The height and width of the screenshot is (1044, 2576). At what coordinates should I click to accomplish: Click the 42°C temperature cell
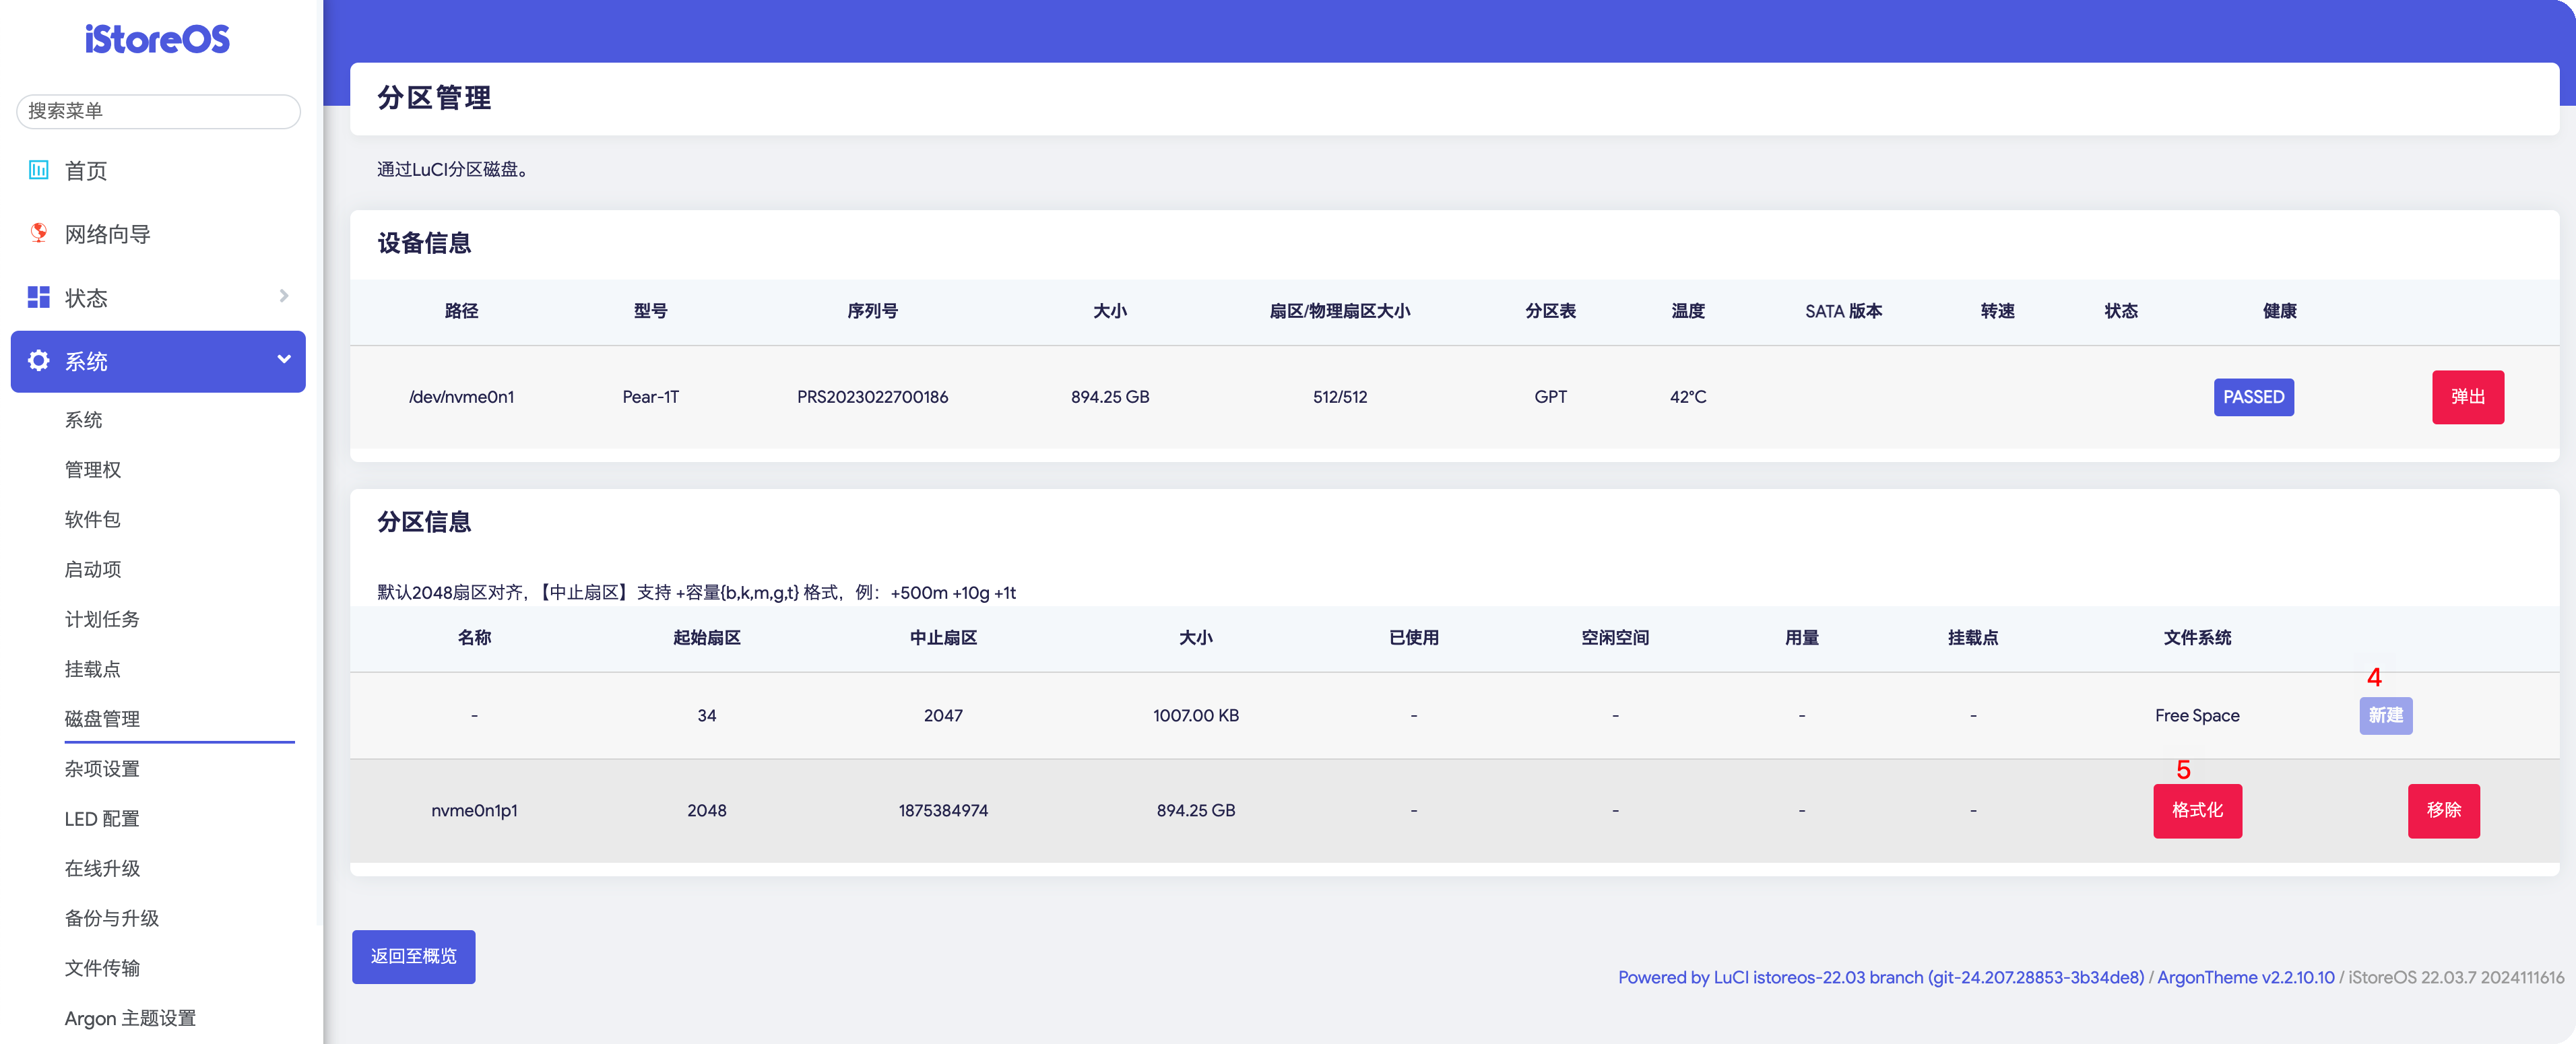pyautogui.click(x=1687, y=397)
